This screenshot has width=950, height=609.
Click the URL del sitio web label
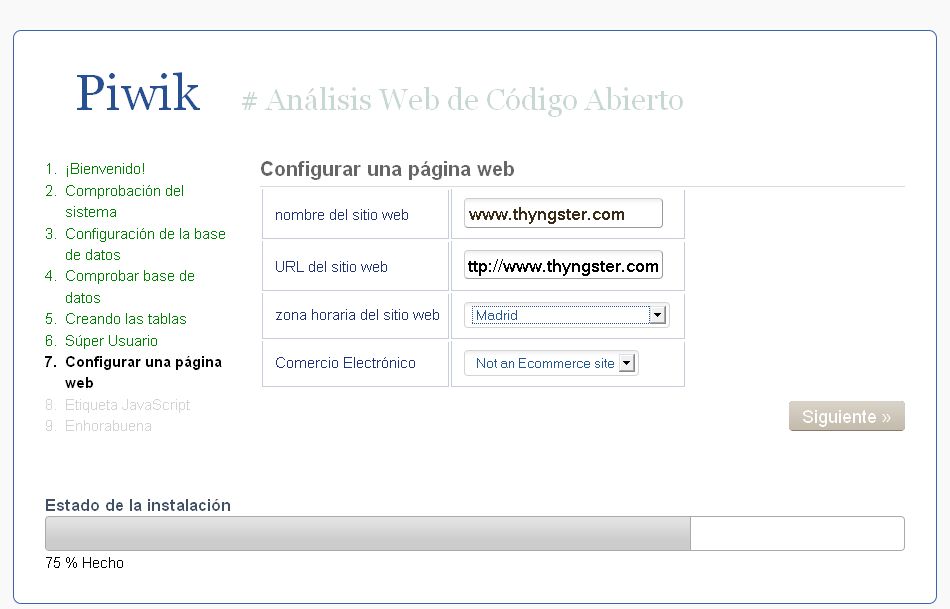click(x=331, y=267)
